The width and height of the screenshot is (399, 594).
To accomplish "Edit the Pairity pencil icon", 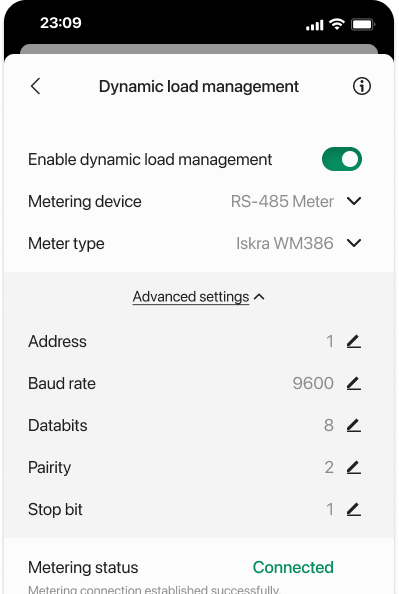I will pyautogui.click(x=354, y=467).
